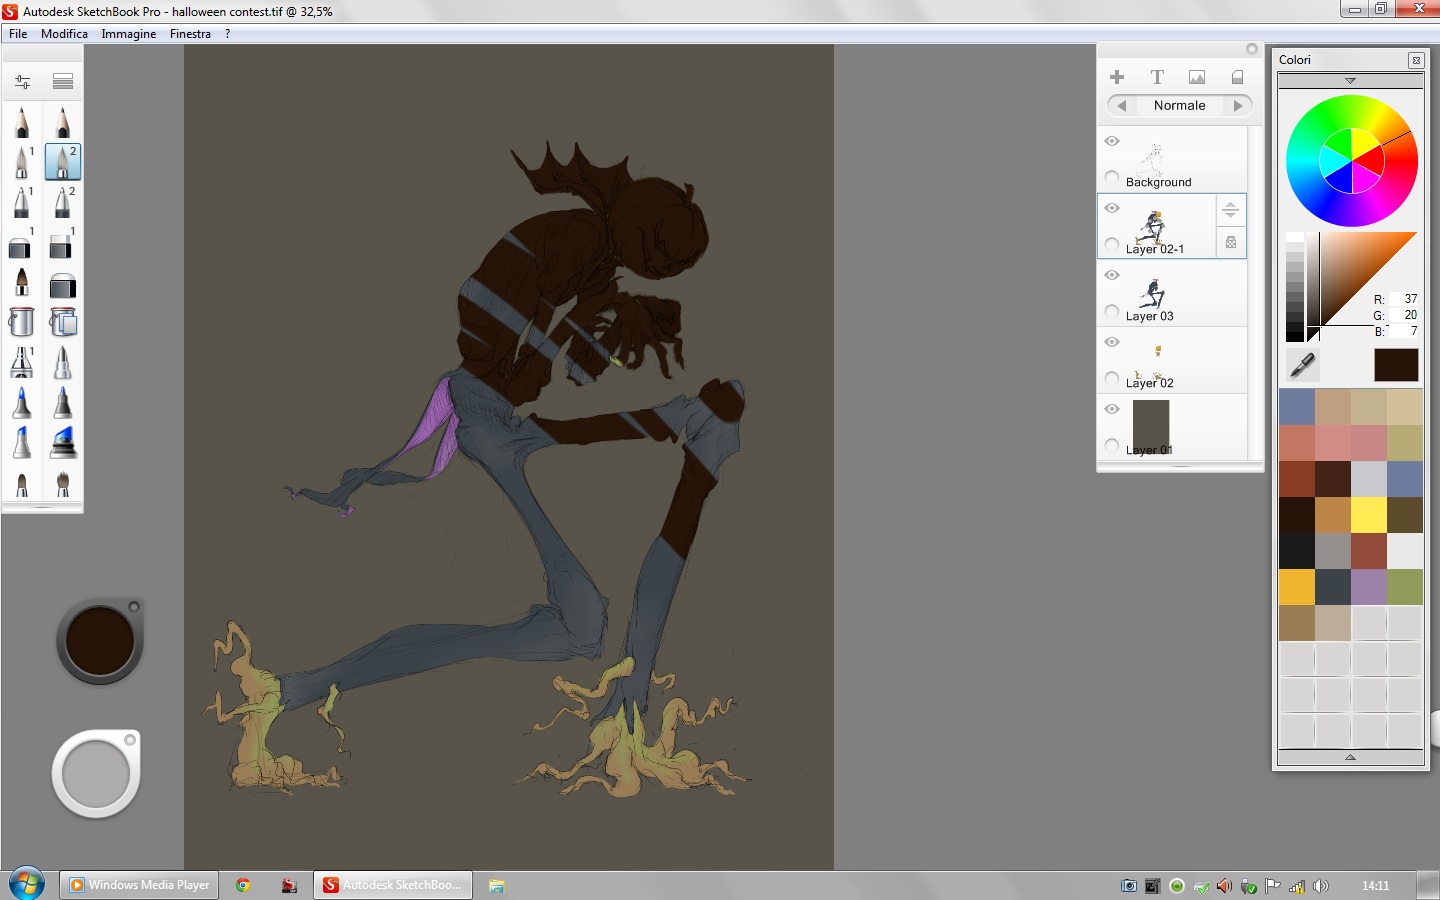Viewport: 1440px width, 900px height.
Task: Open the Modifica menu
Action: pos(64,33)
